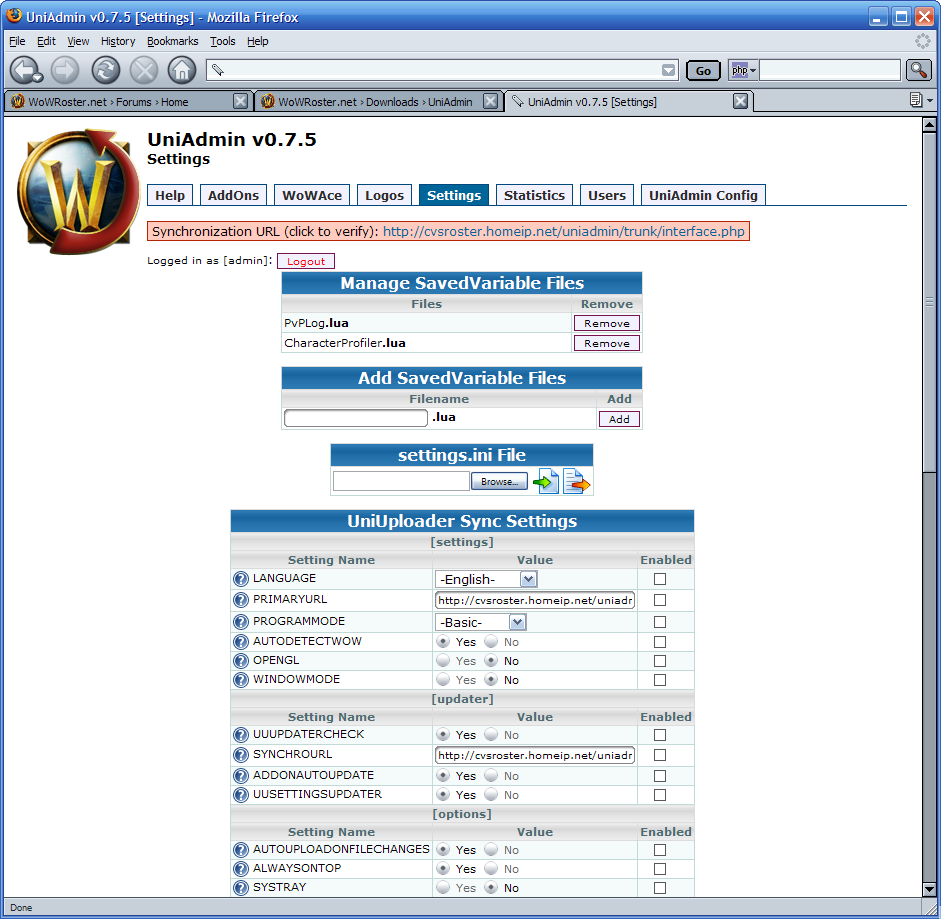The width and height of the screenshot is (941, 919).
Task: Open help icon for ALWAYSONTOP setting
Action: [x=241, y=869]
